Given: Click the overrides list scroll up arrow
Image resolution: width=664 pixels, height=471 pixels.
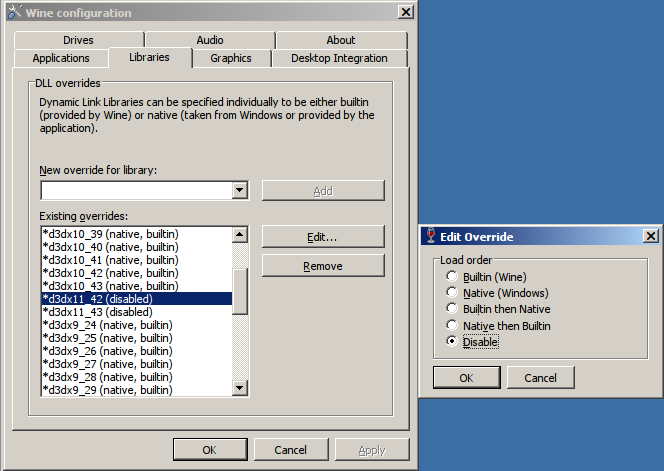Looking at the screenshot, I should 240,234.
